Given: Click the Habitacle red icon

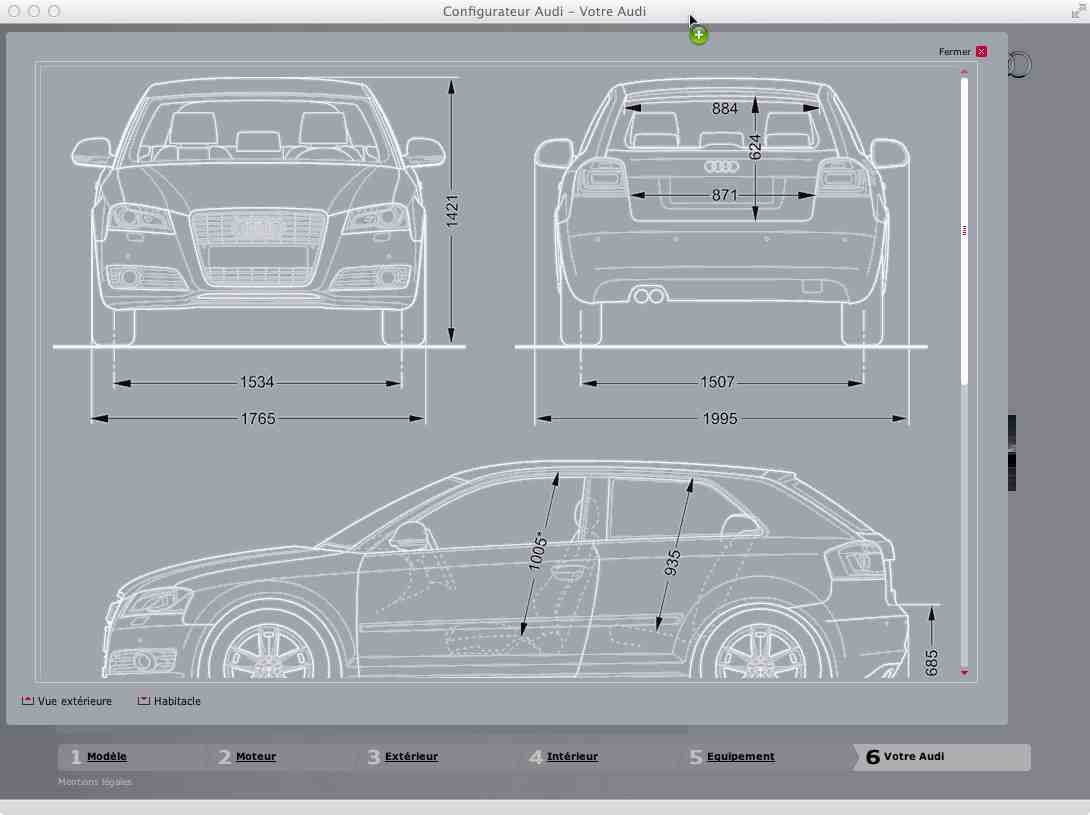Looking at the screenshot, I should pyautogui.click(x=143, y=700).
